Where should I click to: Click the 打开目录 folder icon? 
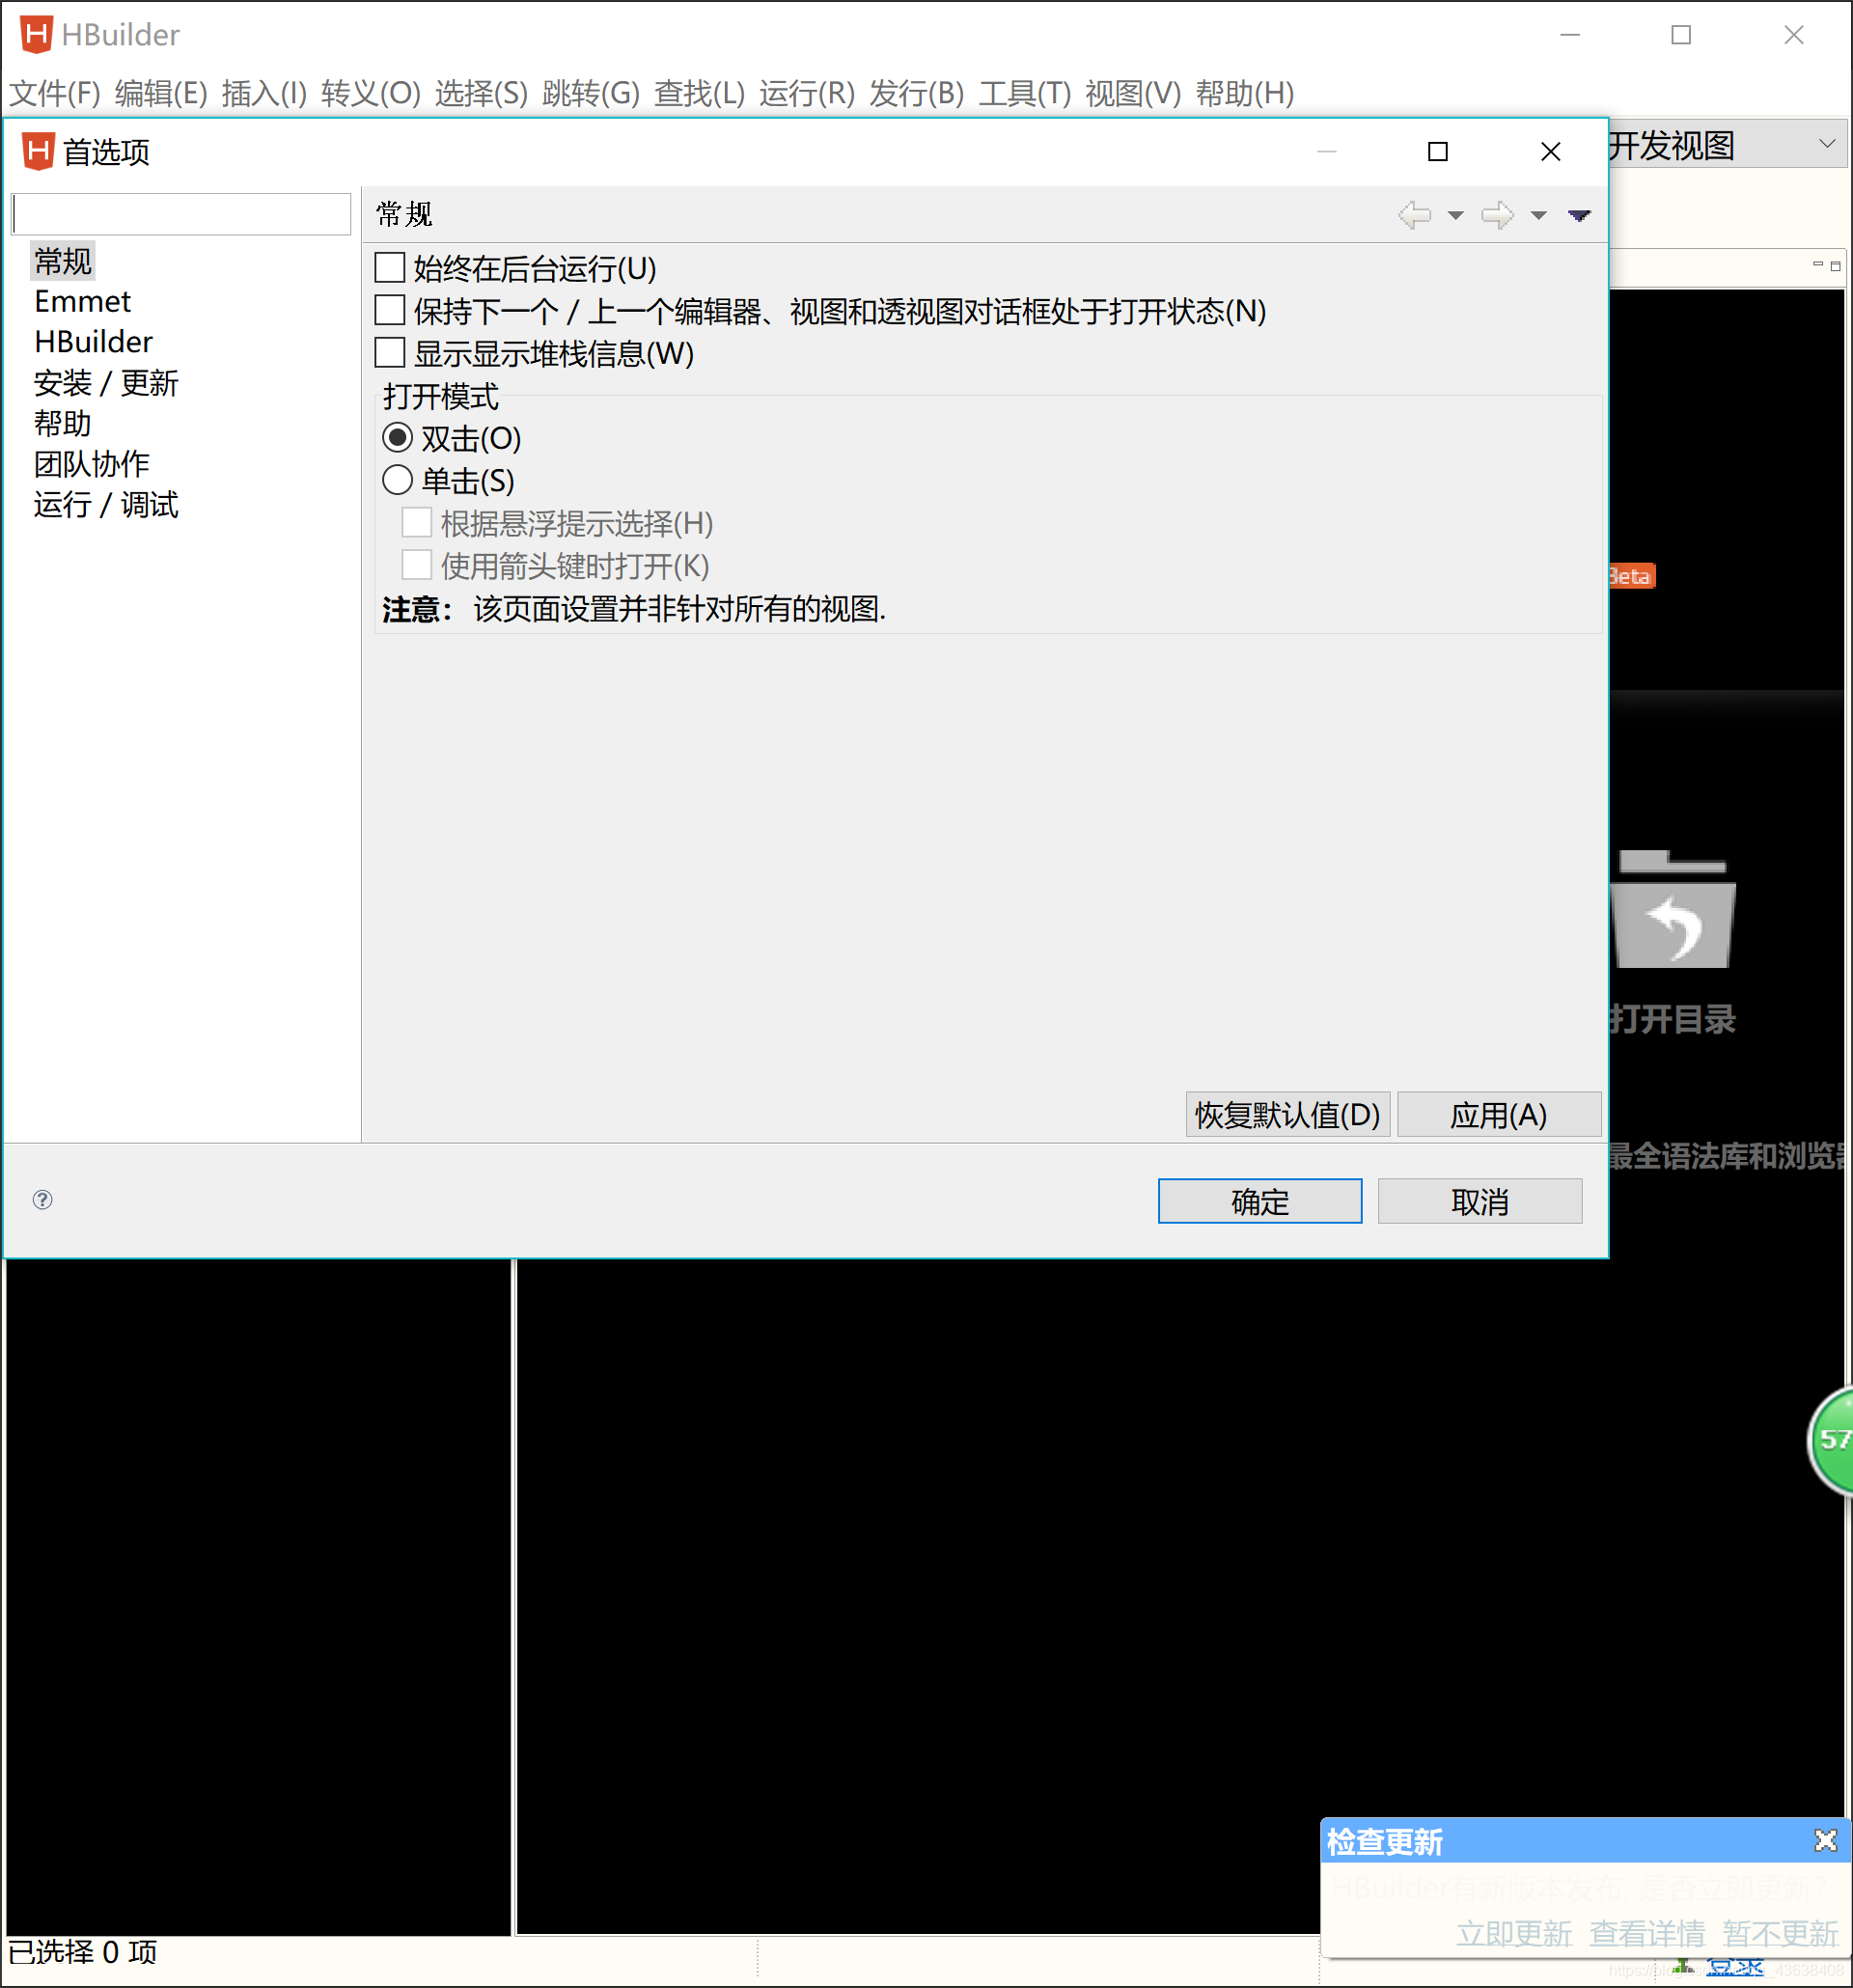click(x=1673, y=909)
